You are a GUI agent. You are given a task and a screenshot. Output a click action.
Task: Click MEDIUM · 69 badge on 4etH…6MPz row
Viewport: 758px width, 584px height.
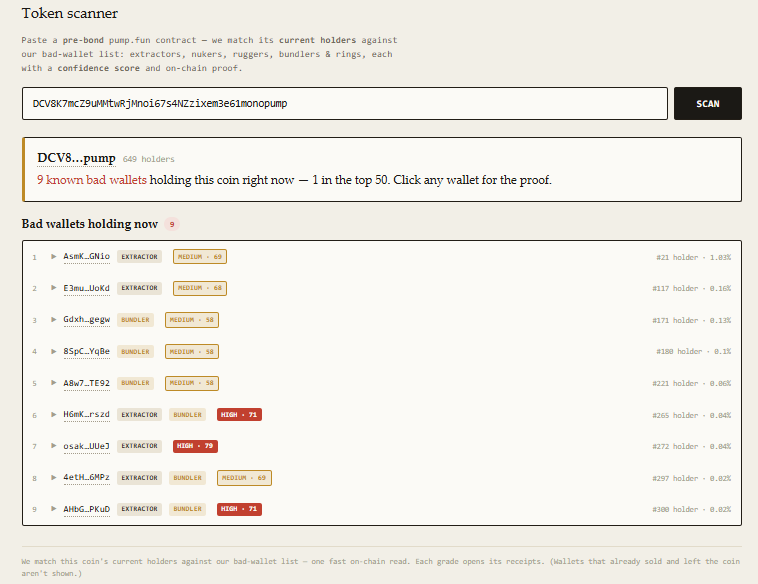click(244, 478)
